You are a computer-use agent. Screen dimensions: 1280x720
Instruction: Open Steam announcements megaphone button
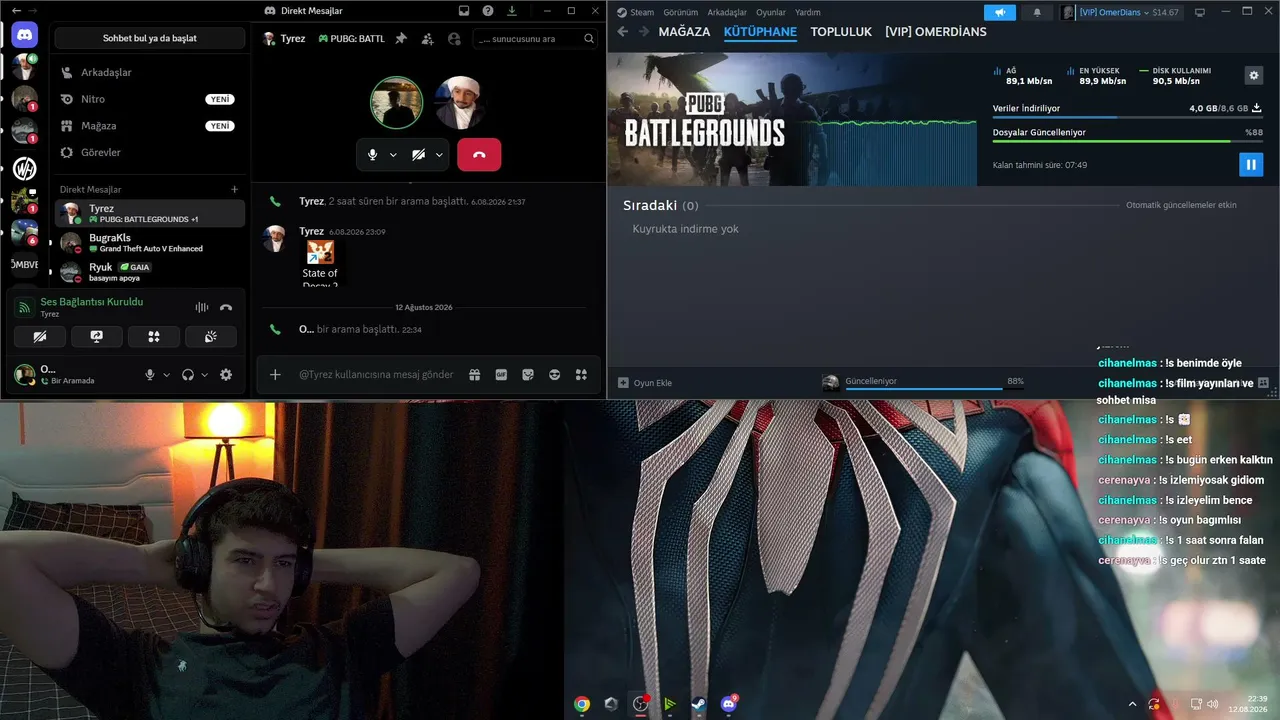tap(1000, 12)
